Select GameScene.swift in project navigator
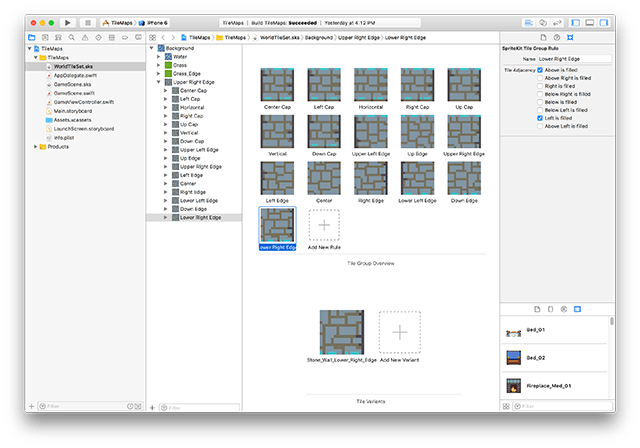The width and height of the screenshot is (640, 448). [75, 93]
